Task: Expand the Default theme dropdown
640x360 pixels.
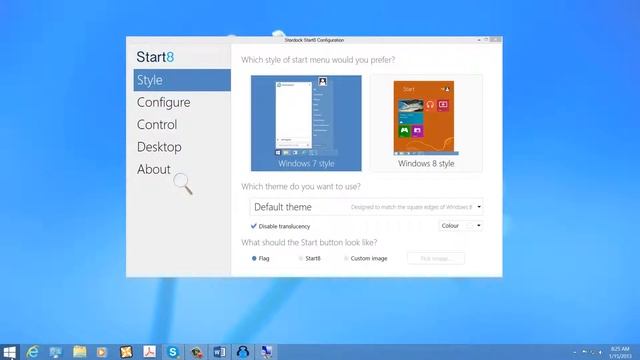Action: (x=367, y=207)
